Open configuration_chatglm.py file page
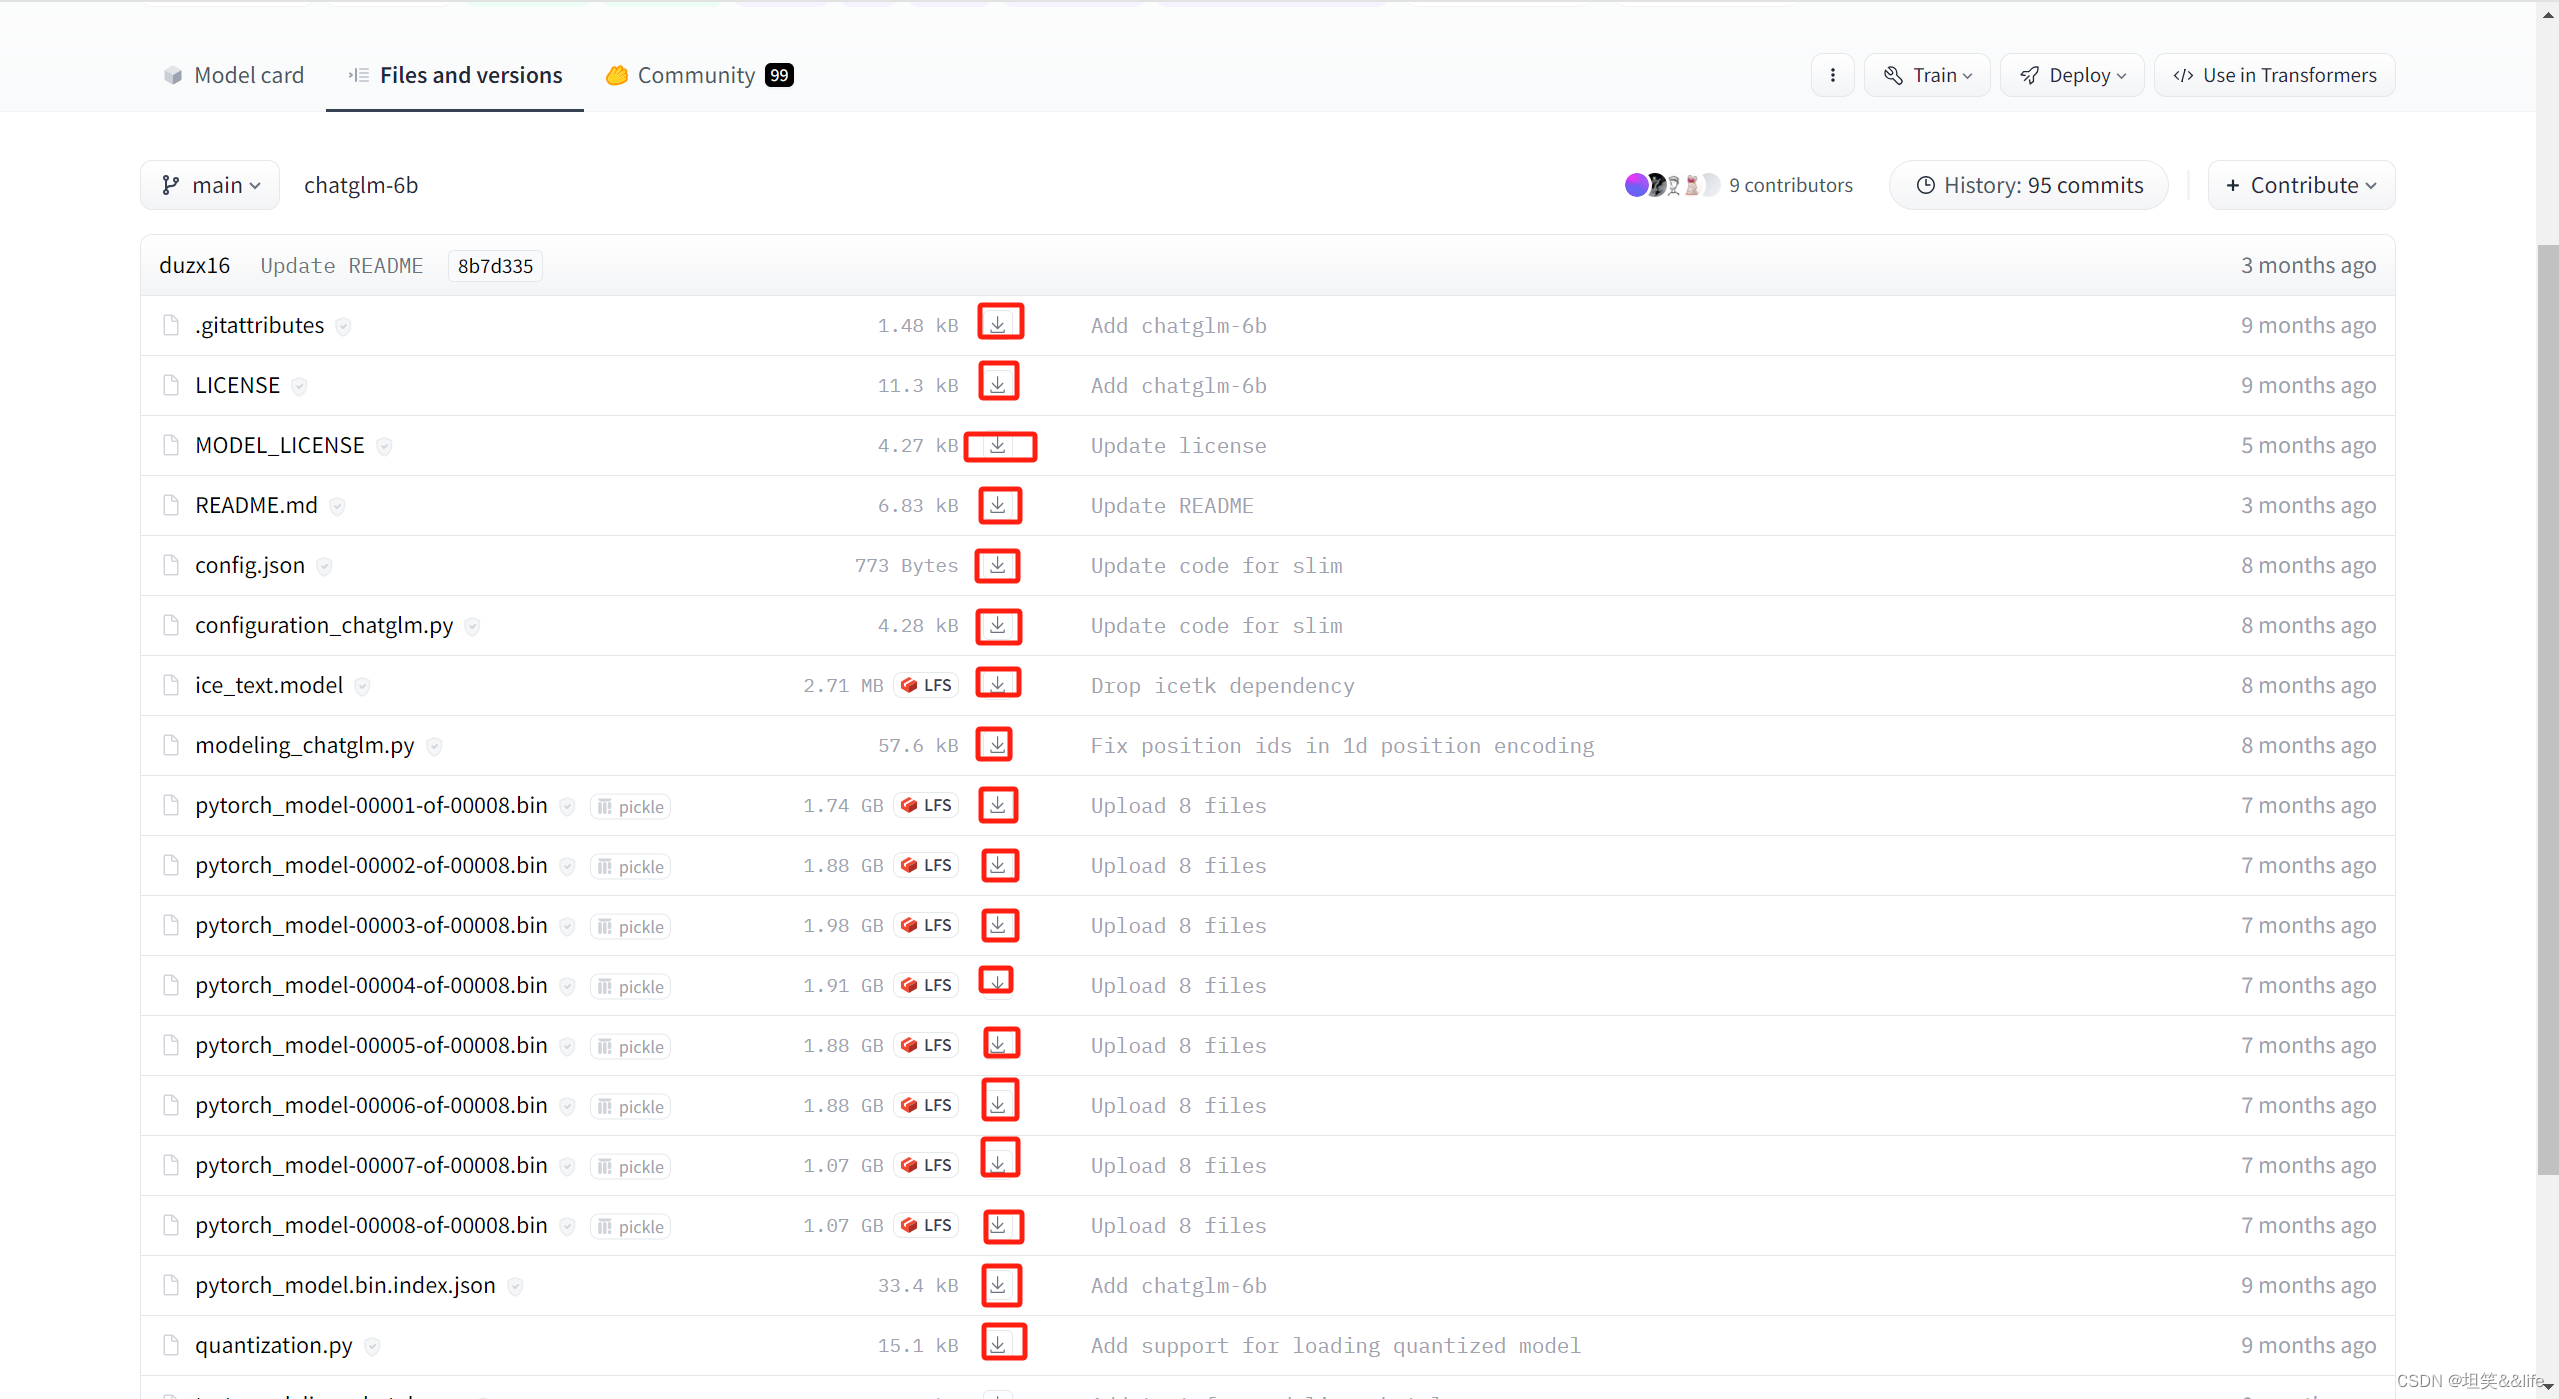The height and width of the screenshot is (1399, 2559). pyautogui.click(x=324, y=625)
